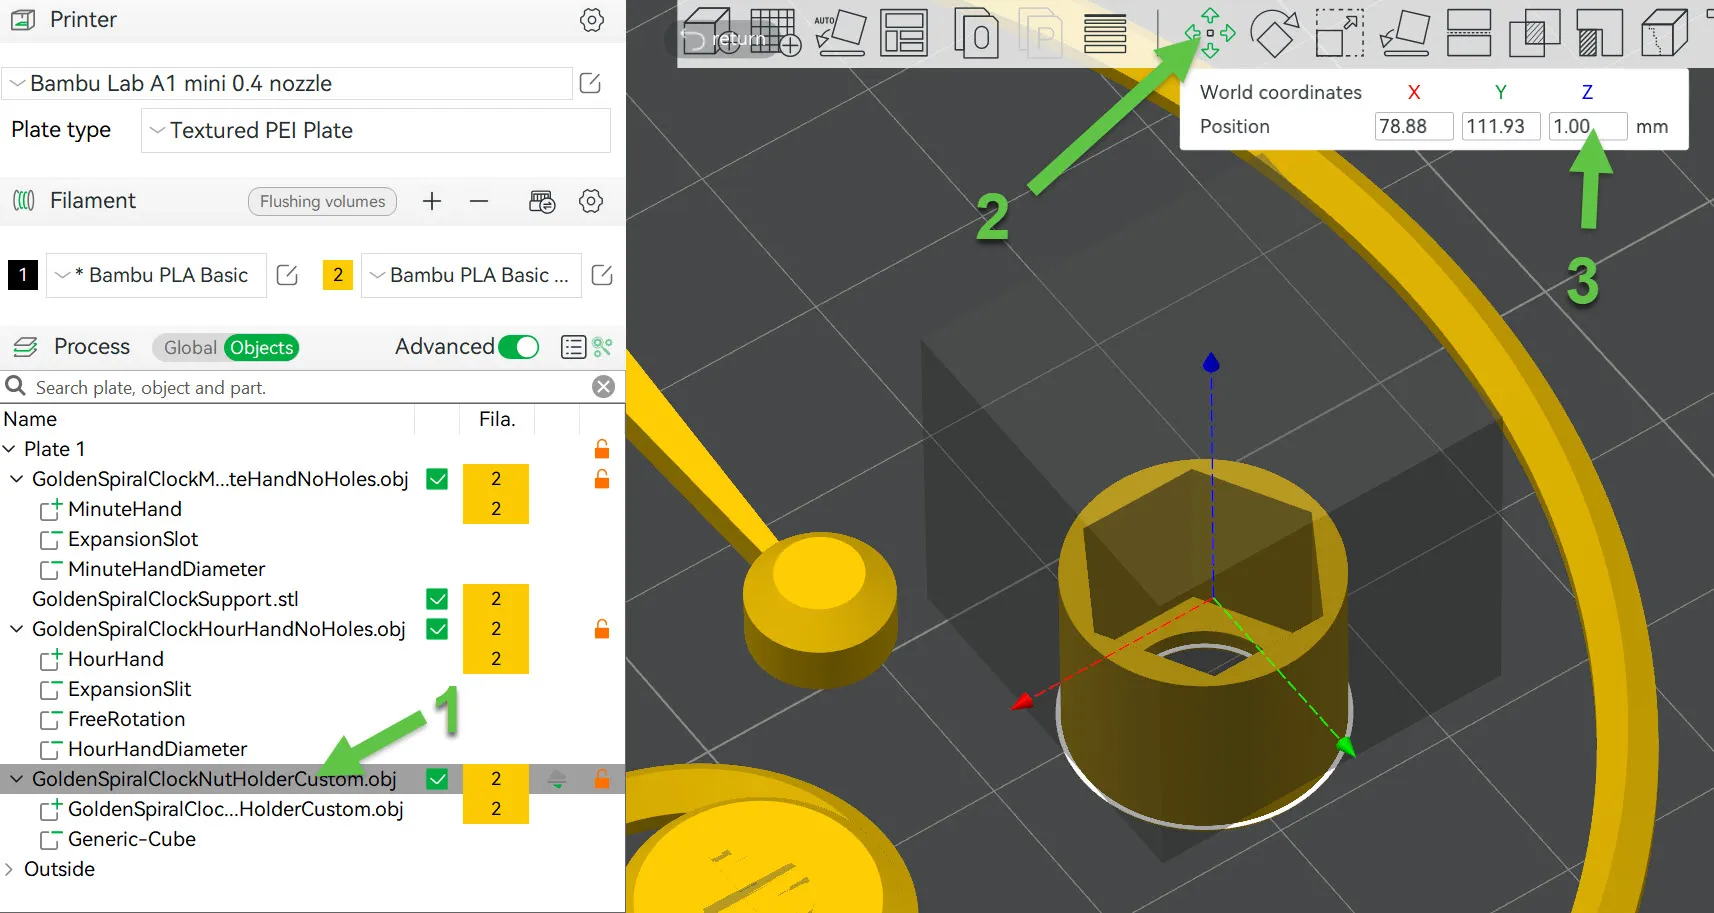The height and width of the screenshot is (913, 1714).
Task: Select the HourHand part
Action: pos(116,659)
